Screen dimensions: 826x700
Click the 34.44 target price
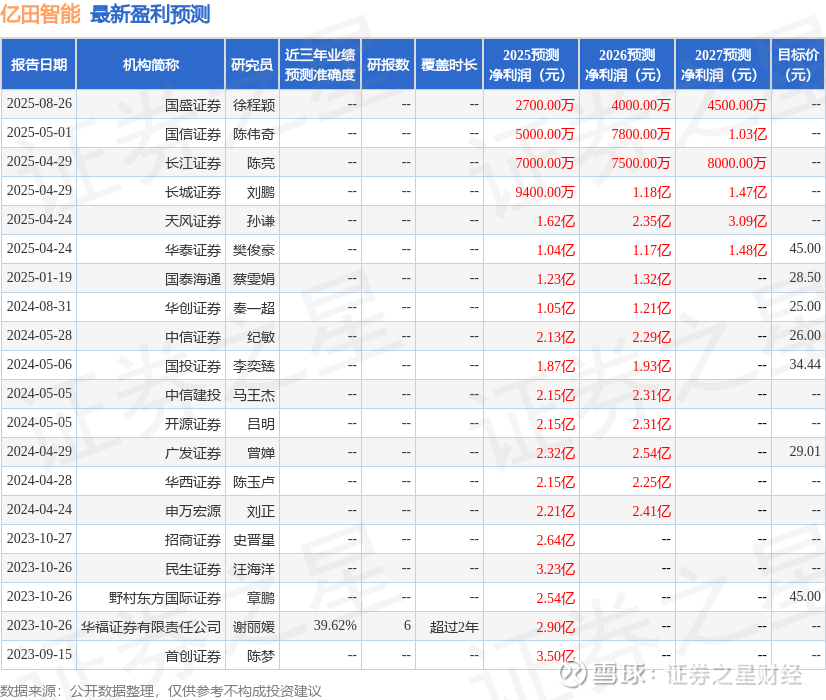[x=805, y=364]
